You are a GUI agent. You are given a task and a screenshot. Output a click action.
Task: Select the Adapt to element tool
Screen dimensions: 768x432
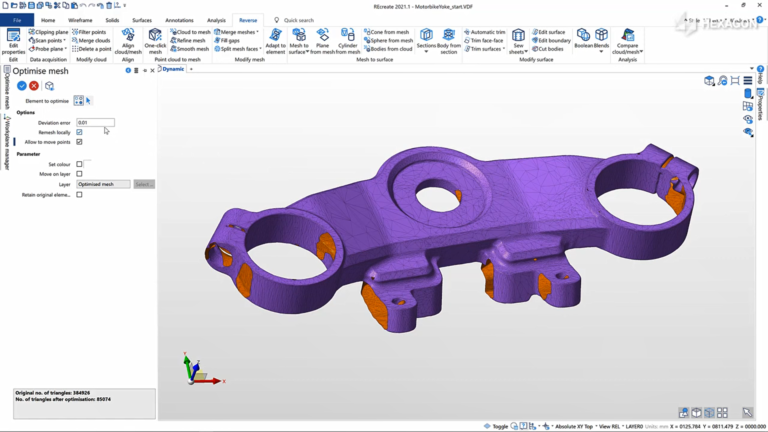click(x=275, y=41)
